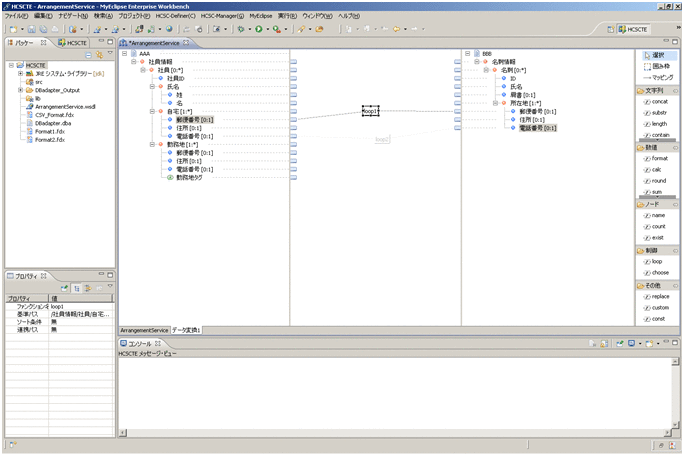Viewport: 685px width, 457px height.
Task: Collapse the 氏名 node in AAA tree
Action: (x=151, y=87)
